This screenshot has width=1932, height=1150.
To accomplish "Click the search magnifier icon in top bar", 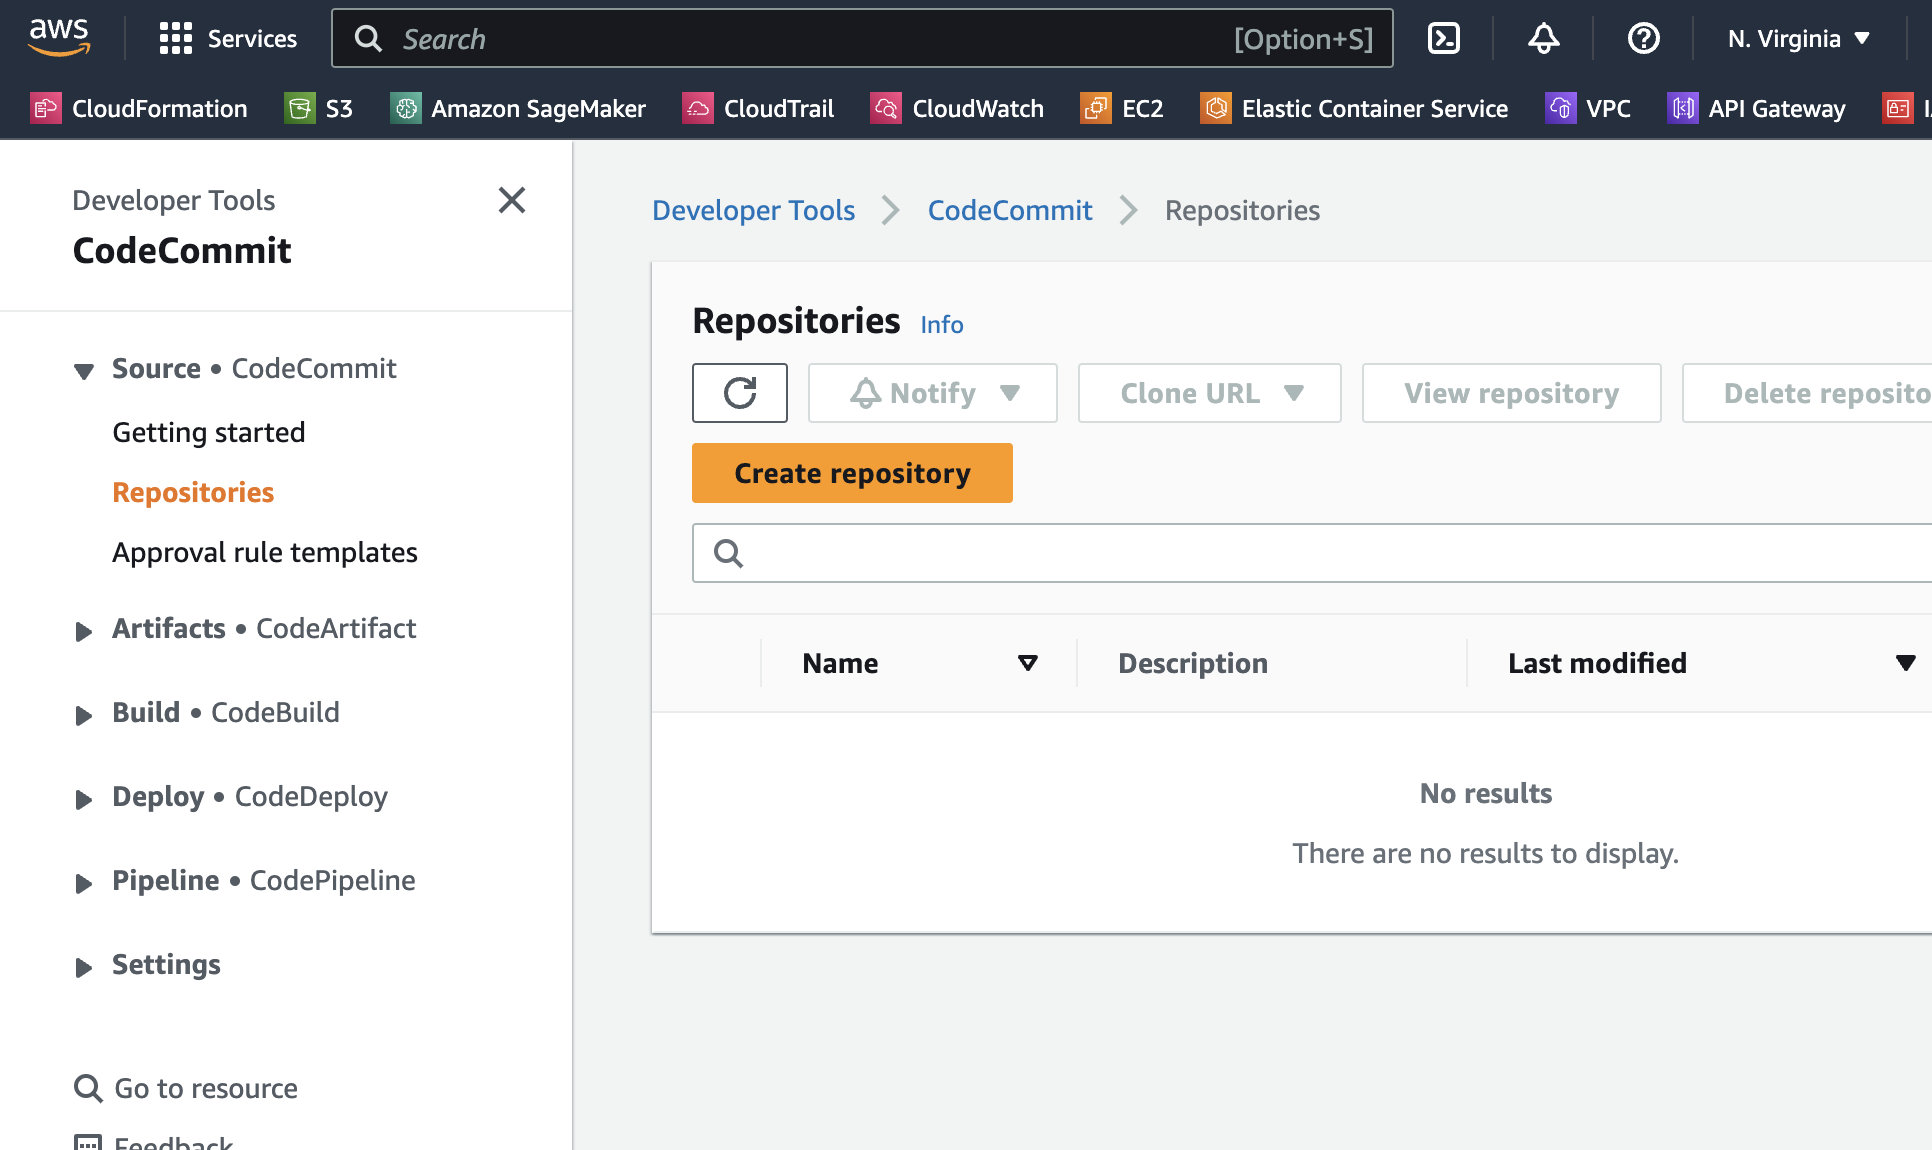I will (x=369, y=39).
